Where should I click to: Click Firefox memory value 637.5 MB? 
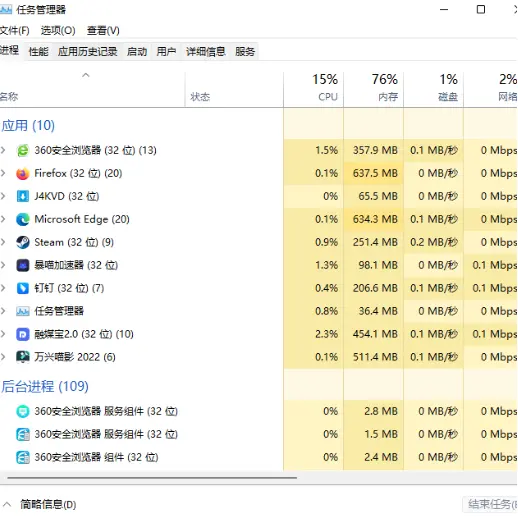[x=375, y=173]
